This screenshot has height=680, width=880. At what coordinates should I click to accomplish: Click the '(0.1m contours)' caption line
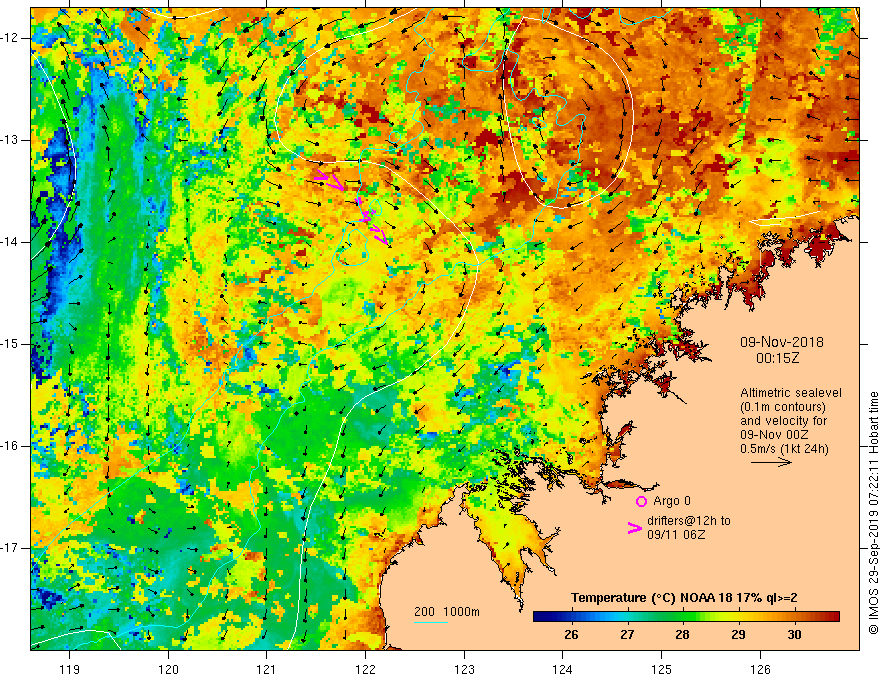coord(783,407)
